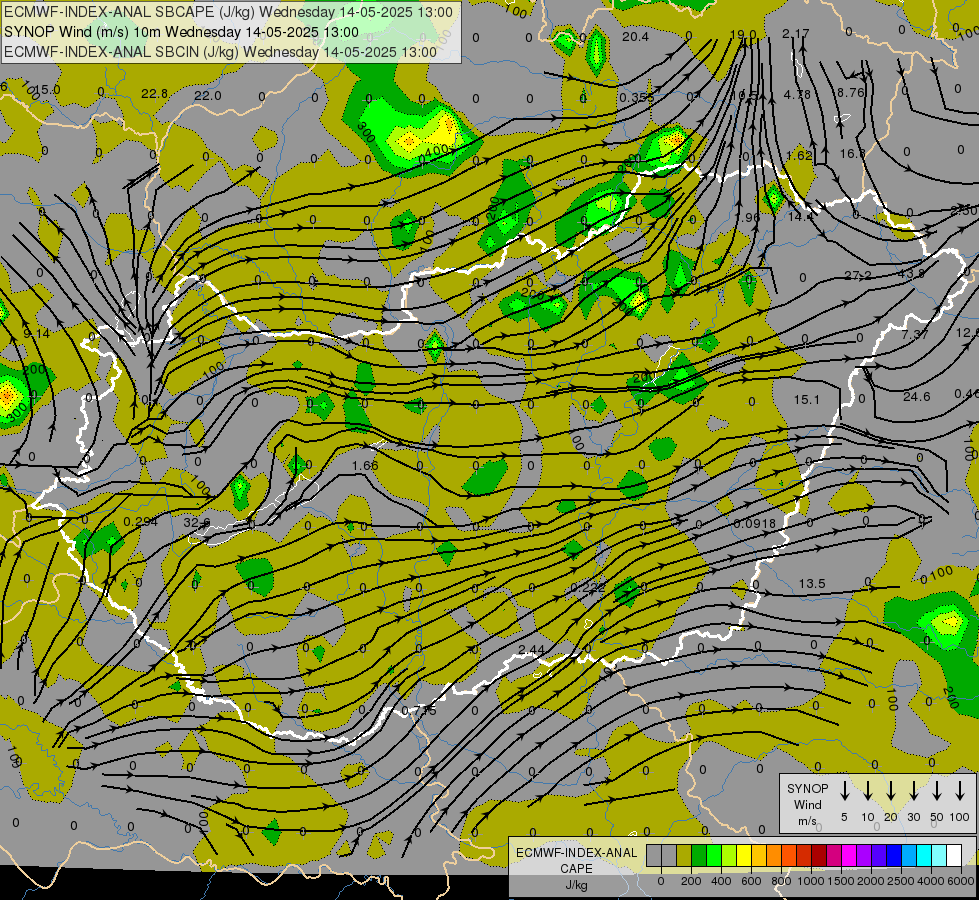Click the 'J/kg' unit label in the legend
Image resolution: width=979 pixels, height=900 pixels.
tap(576, 884)
